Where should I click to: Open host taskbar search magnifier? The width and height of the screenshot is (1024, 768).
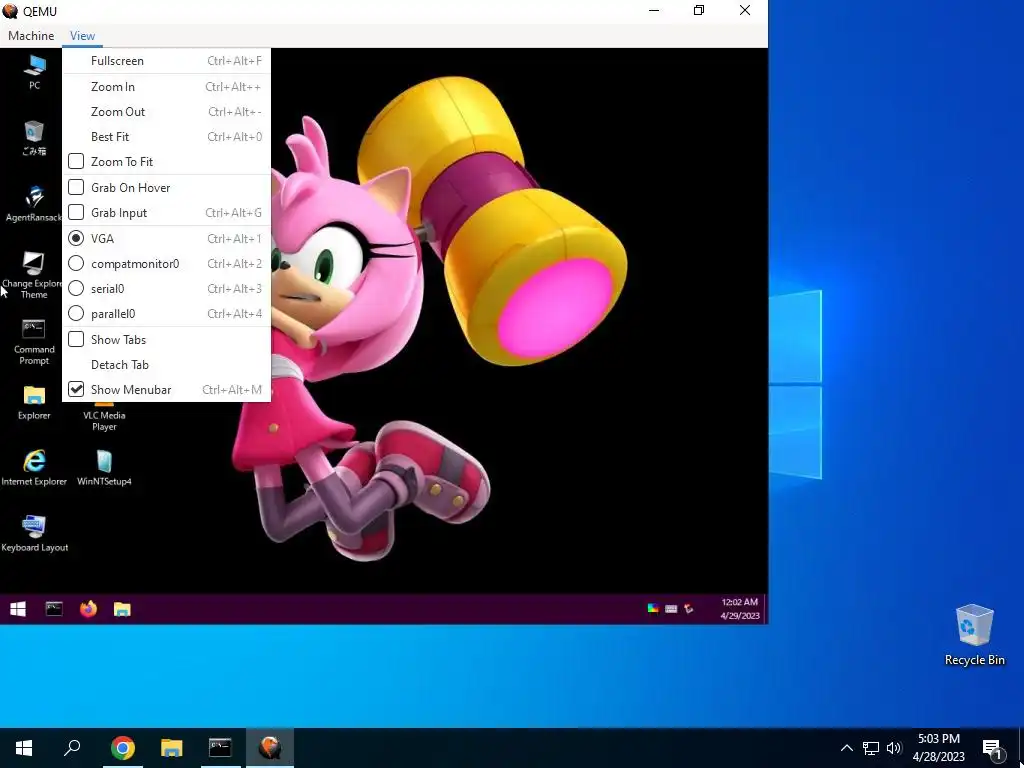tap(72, 748)
